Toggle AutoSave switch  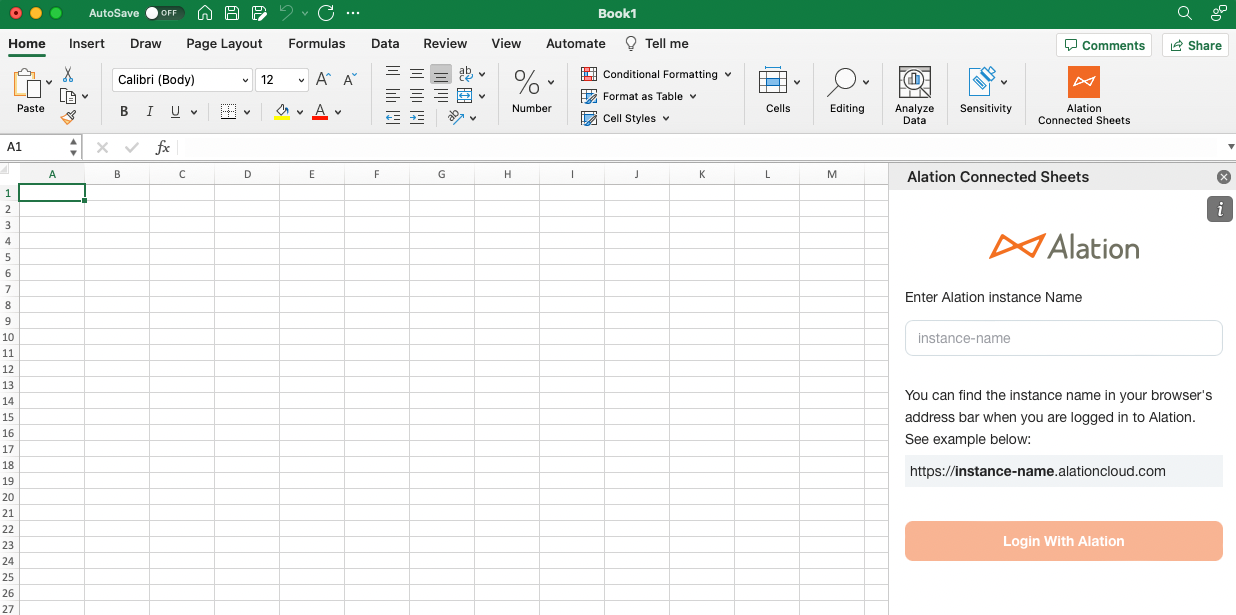164,13
